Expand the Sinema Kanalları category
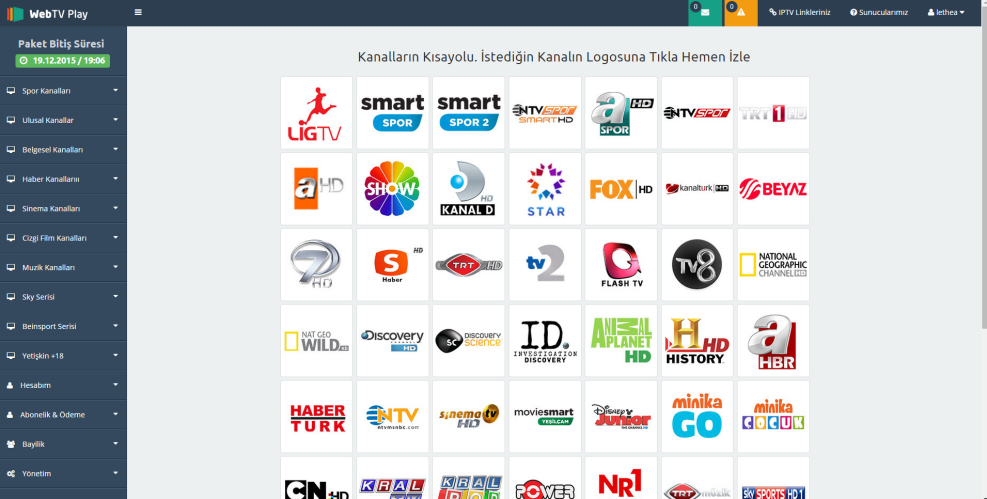Image resolution: width=987 pixels, height=499 pixels. pos(63,209)
